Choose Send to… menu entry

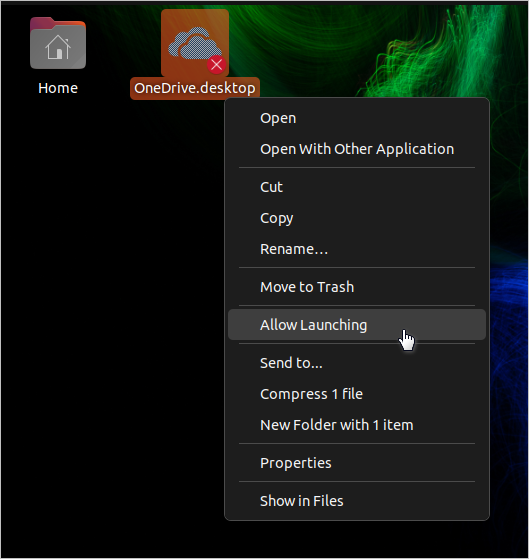357,363
